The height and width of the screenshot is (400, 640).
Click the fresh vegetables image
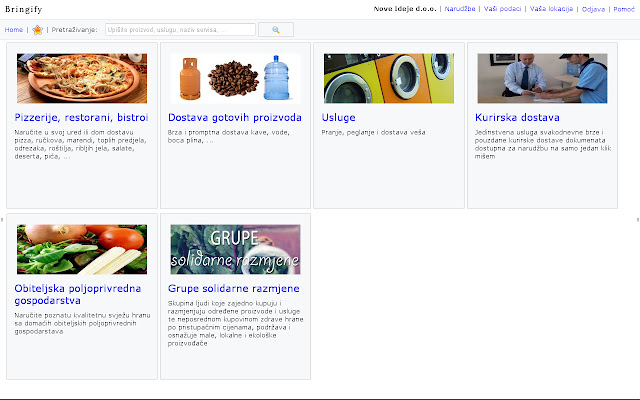click(82, 249)
